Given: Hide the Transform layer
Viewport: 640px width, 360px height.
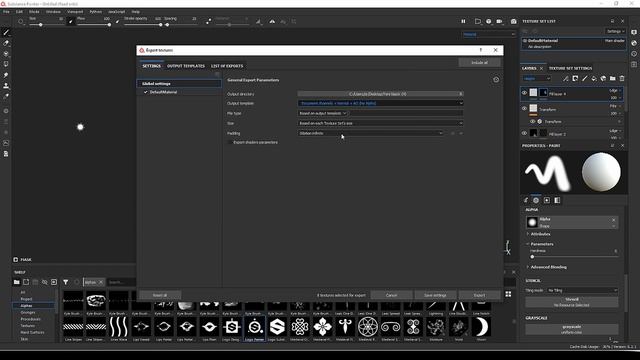Looking at the screenshot, I should (x=524, y=109).
